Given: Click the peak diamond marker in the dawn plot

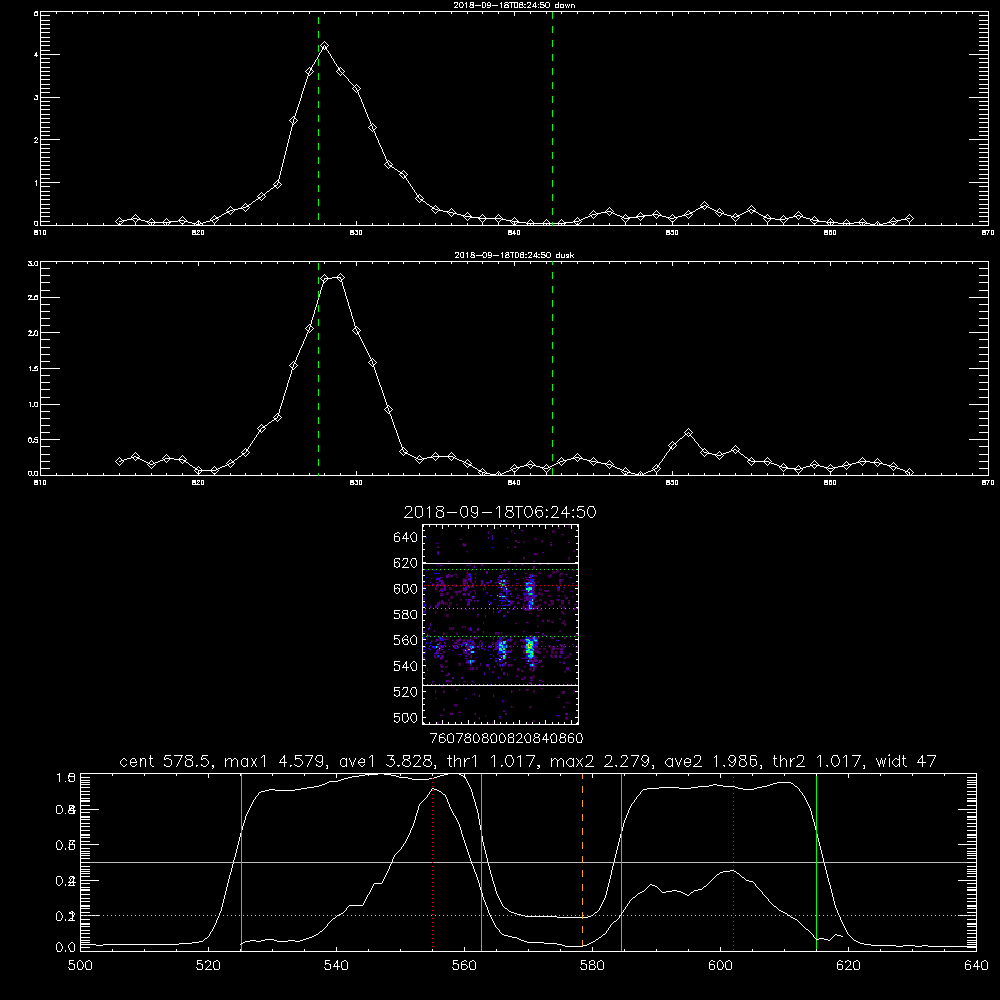Looking at the screenshot, I should (x=325, y=46).
